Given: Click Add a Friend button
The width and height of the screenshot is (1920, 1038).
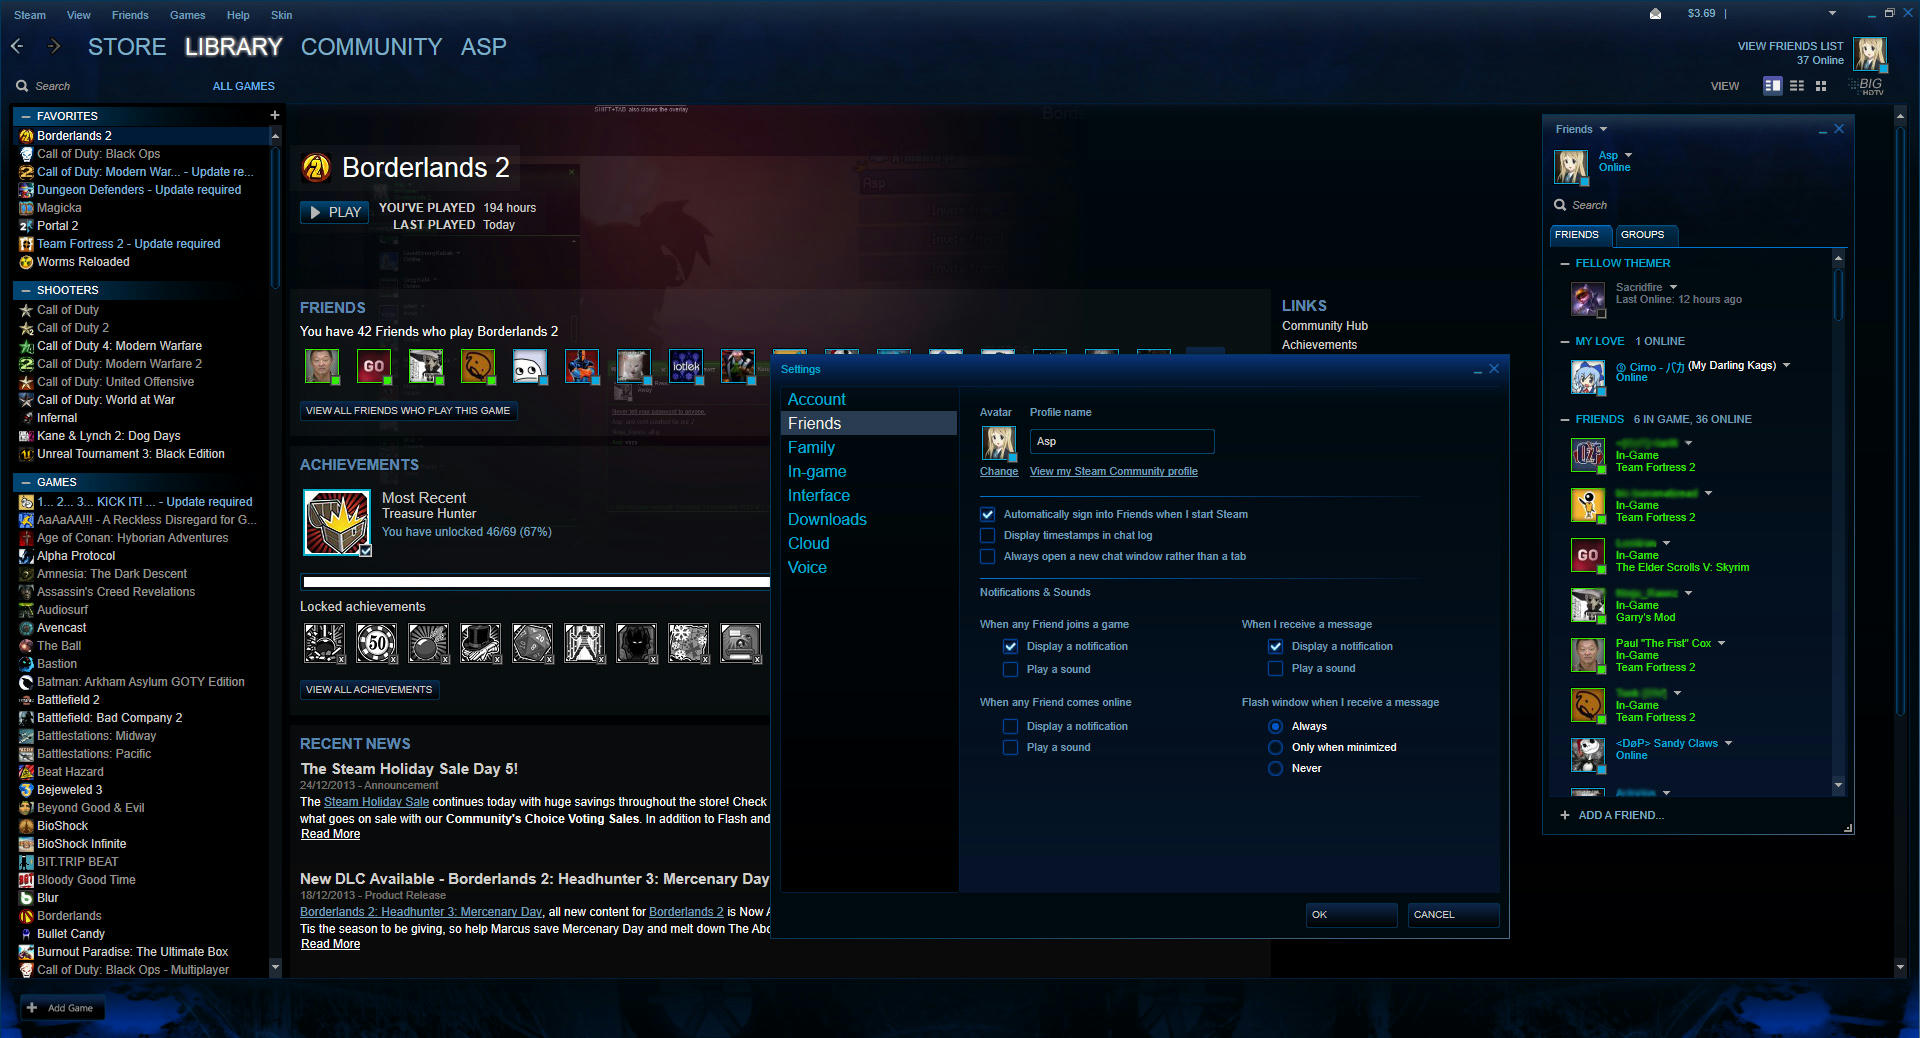Looking at the screenshot, I should 1611,815.
